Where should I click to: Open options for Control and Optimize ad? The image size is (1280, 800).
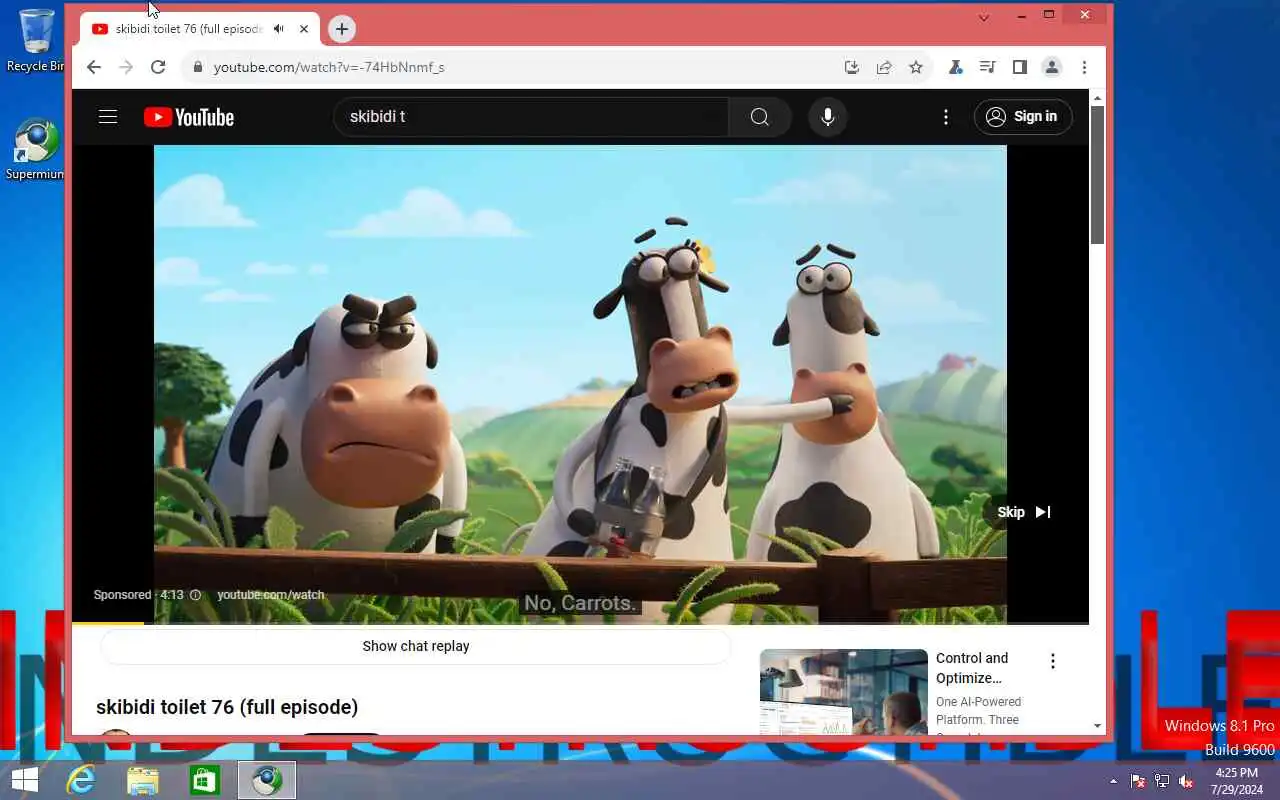pos(1052,661)
